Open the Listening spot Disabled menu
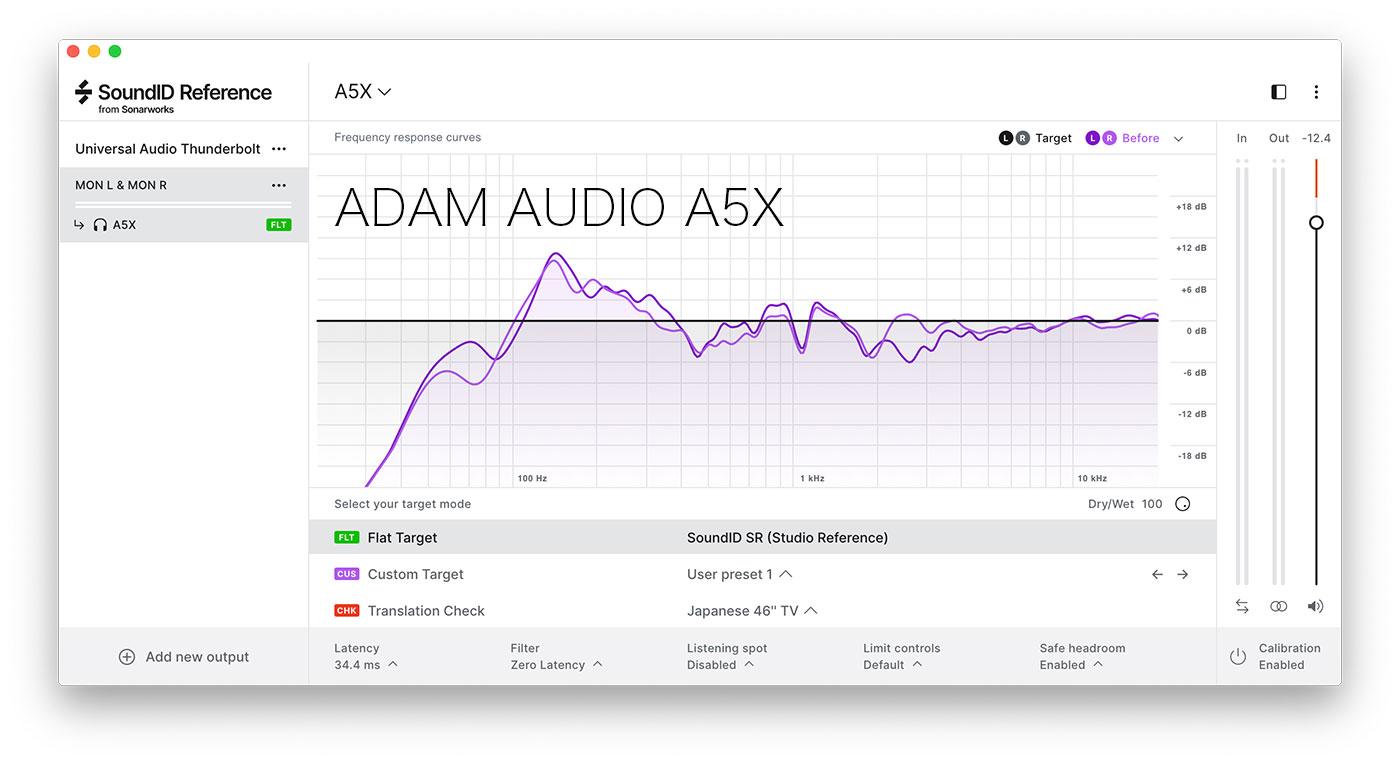Image resolution: width=1400 pixels, height=763 pixels. (727, 656)
